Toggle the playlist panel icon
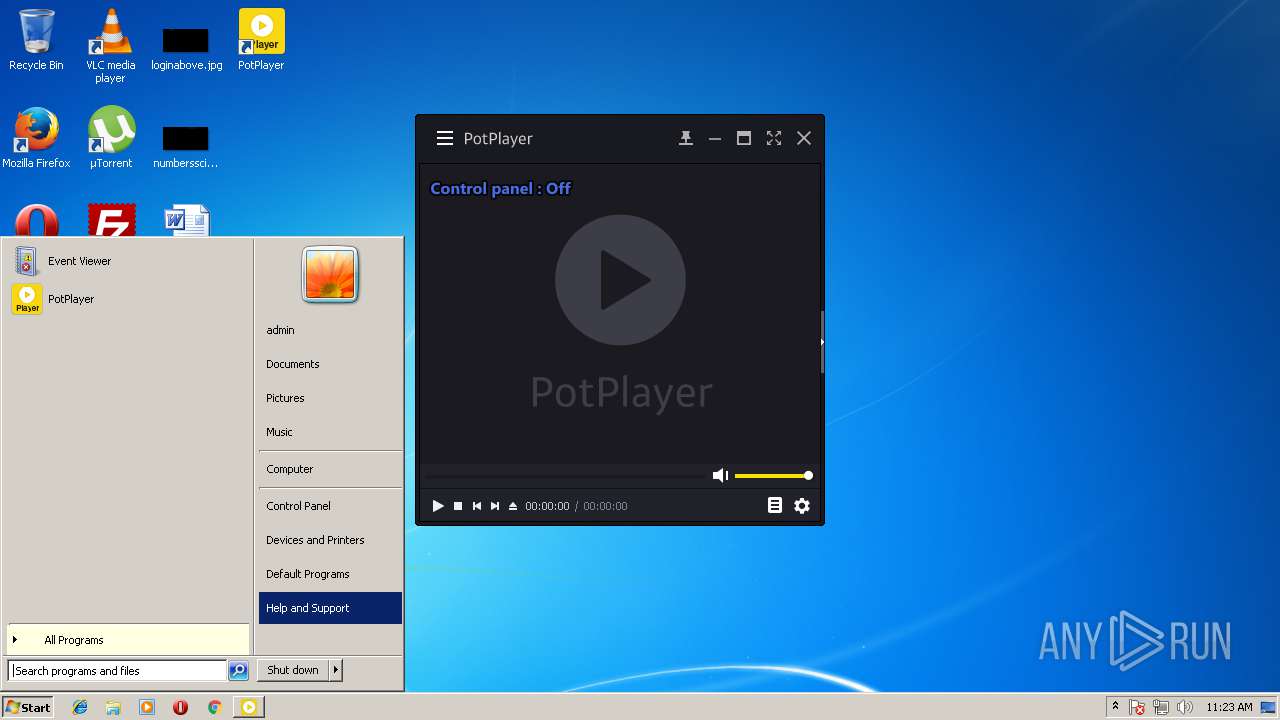Image resolution: width=1280 pixels, height=720 pixels. coord(775,506)
